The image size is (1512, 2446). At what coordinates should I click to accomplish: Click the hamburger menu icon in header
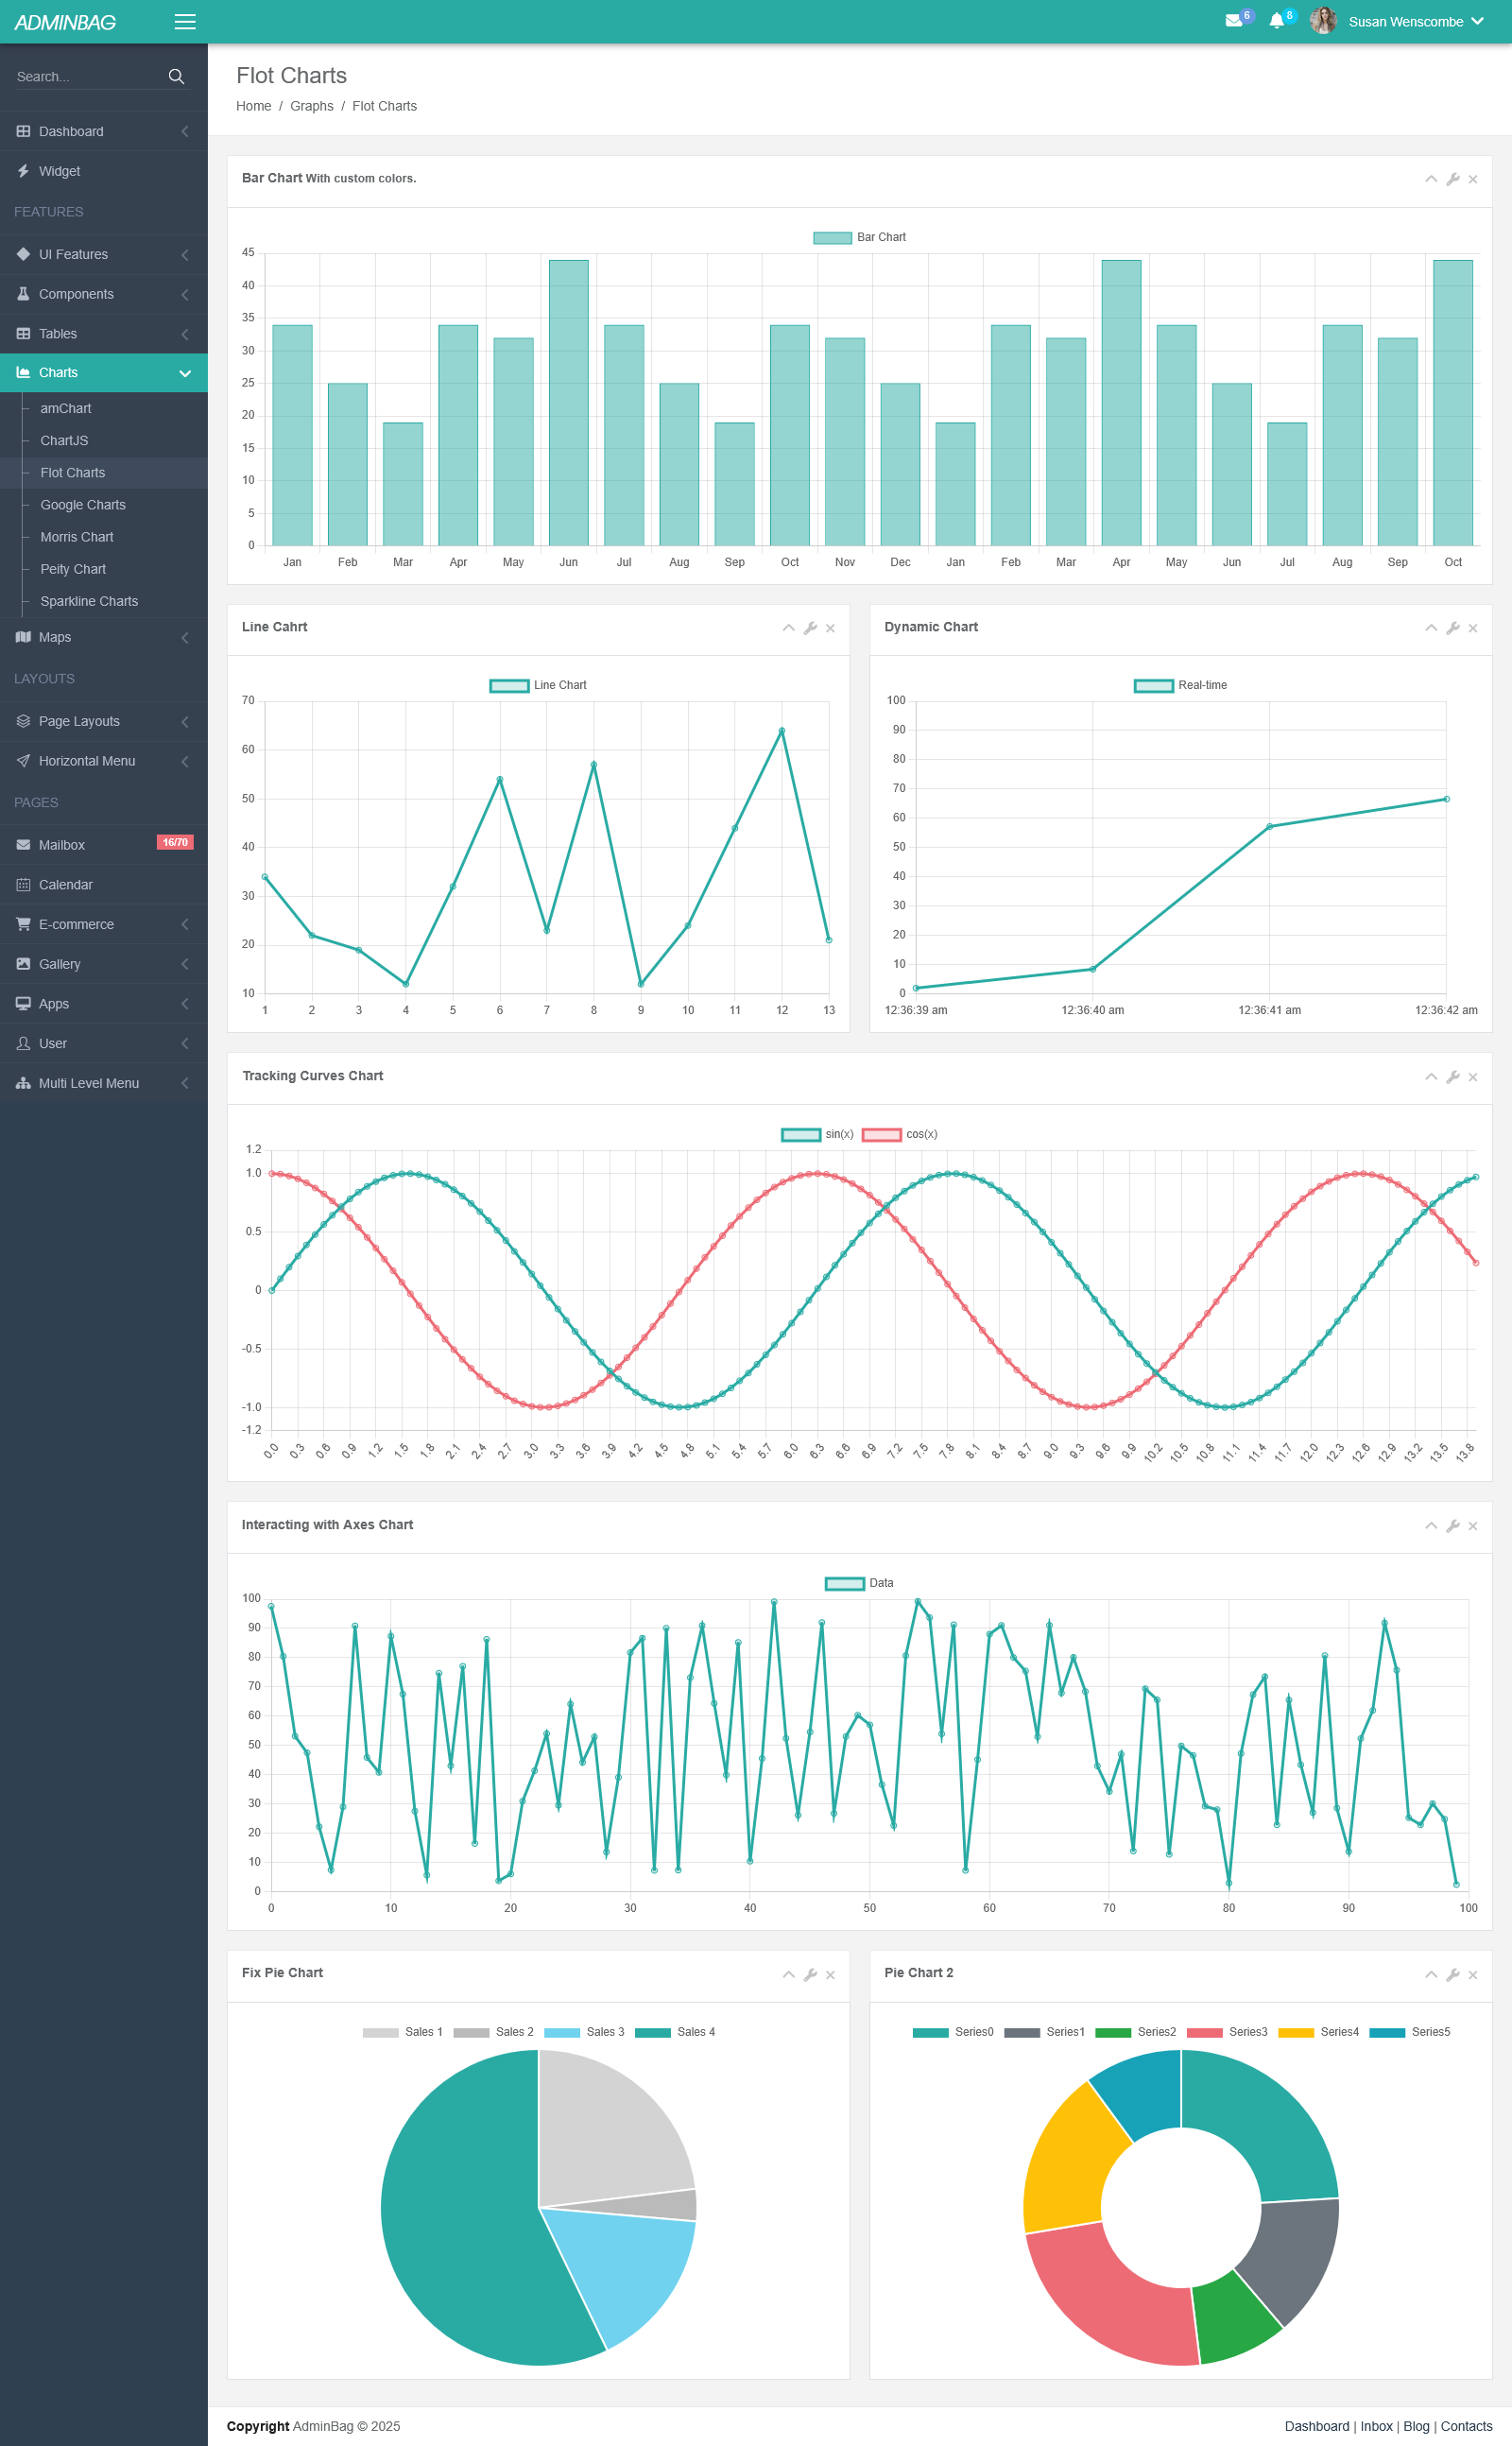coord(185,22)
